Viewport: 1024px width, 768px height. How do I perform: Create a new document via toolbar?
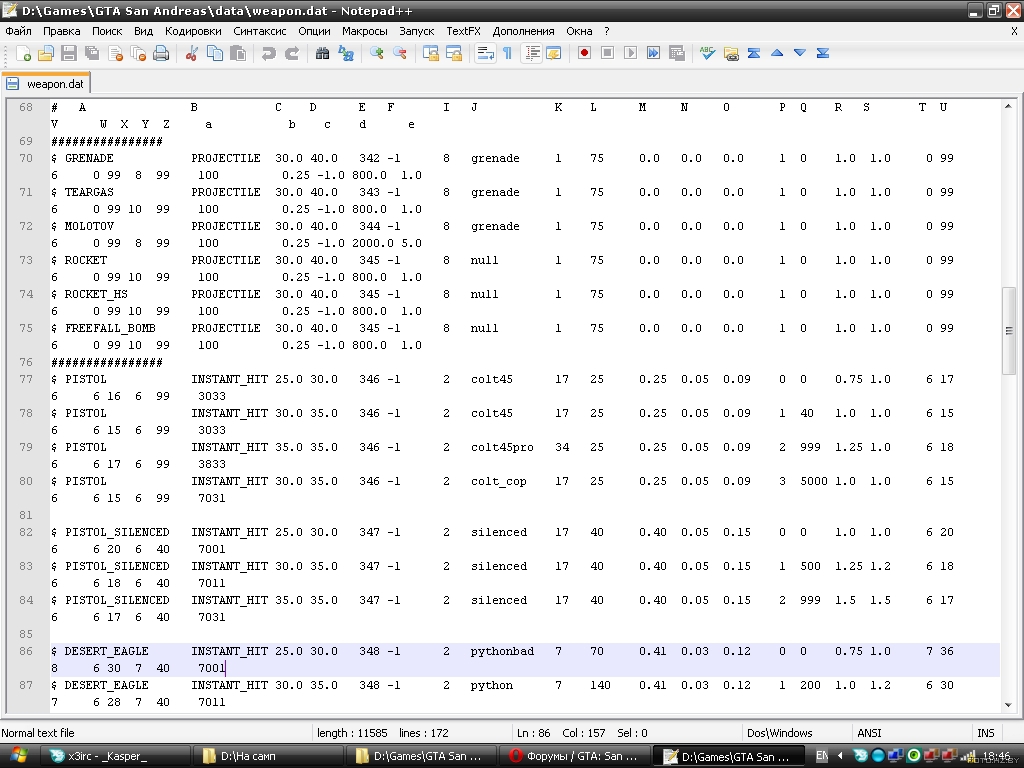coord(23,54)
